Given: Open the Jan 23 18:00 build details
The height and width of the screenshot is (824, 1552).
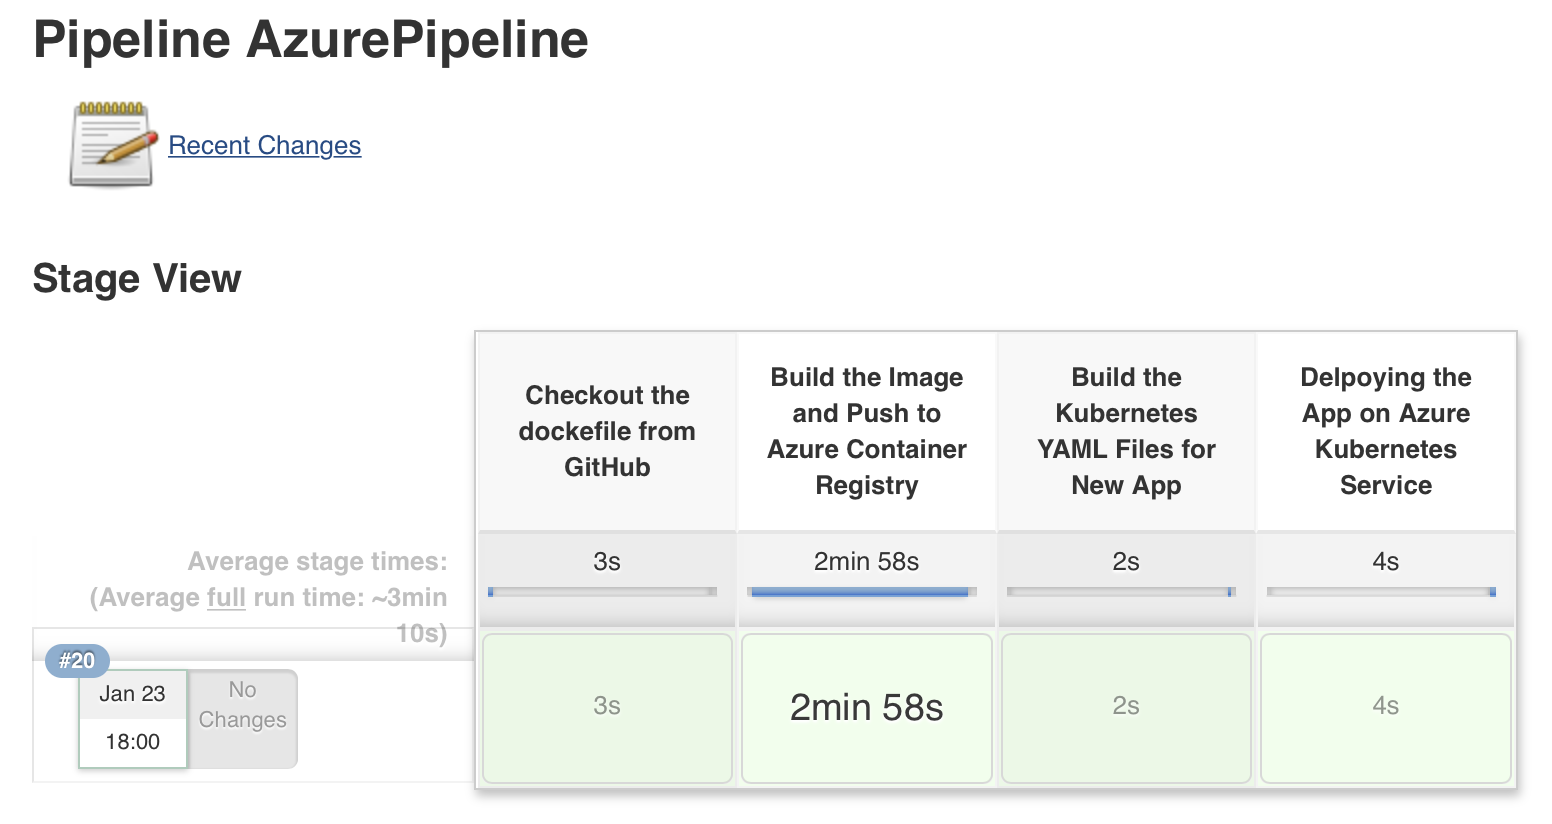Looking at the screenshot, I should pyautogui.click(x=132, y=717).
